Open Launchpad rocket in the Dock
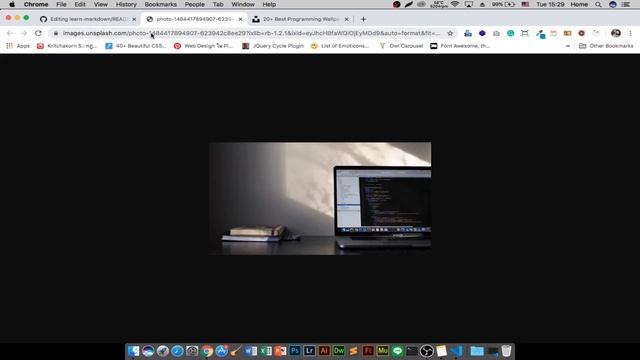Screen dimensions: 640x360 click(162, 351)
